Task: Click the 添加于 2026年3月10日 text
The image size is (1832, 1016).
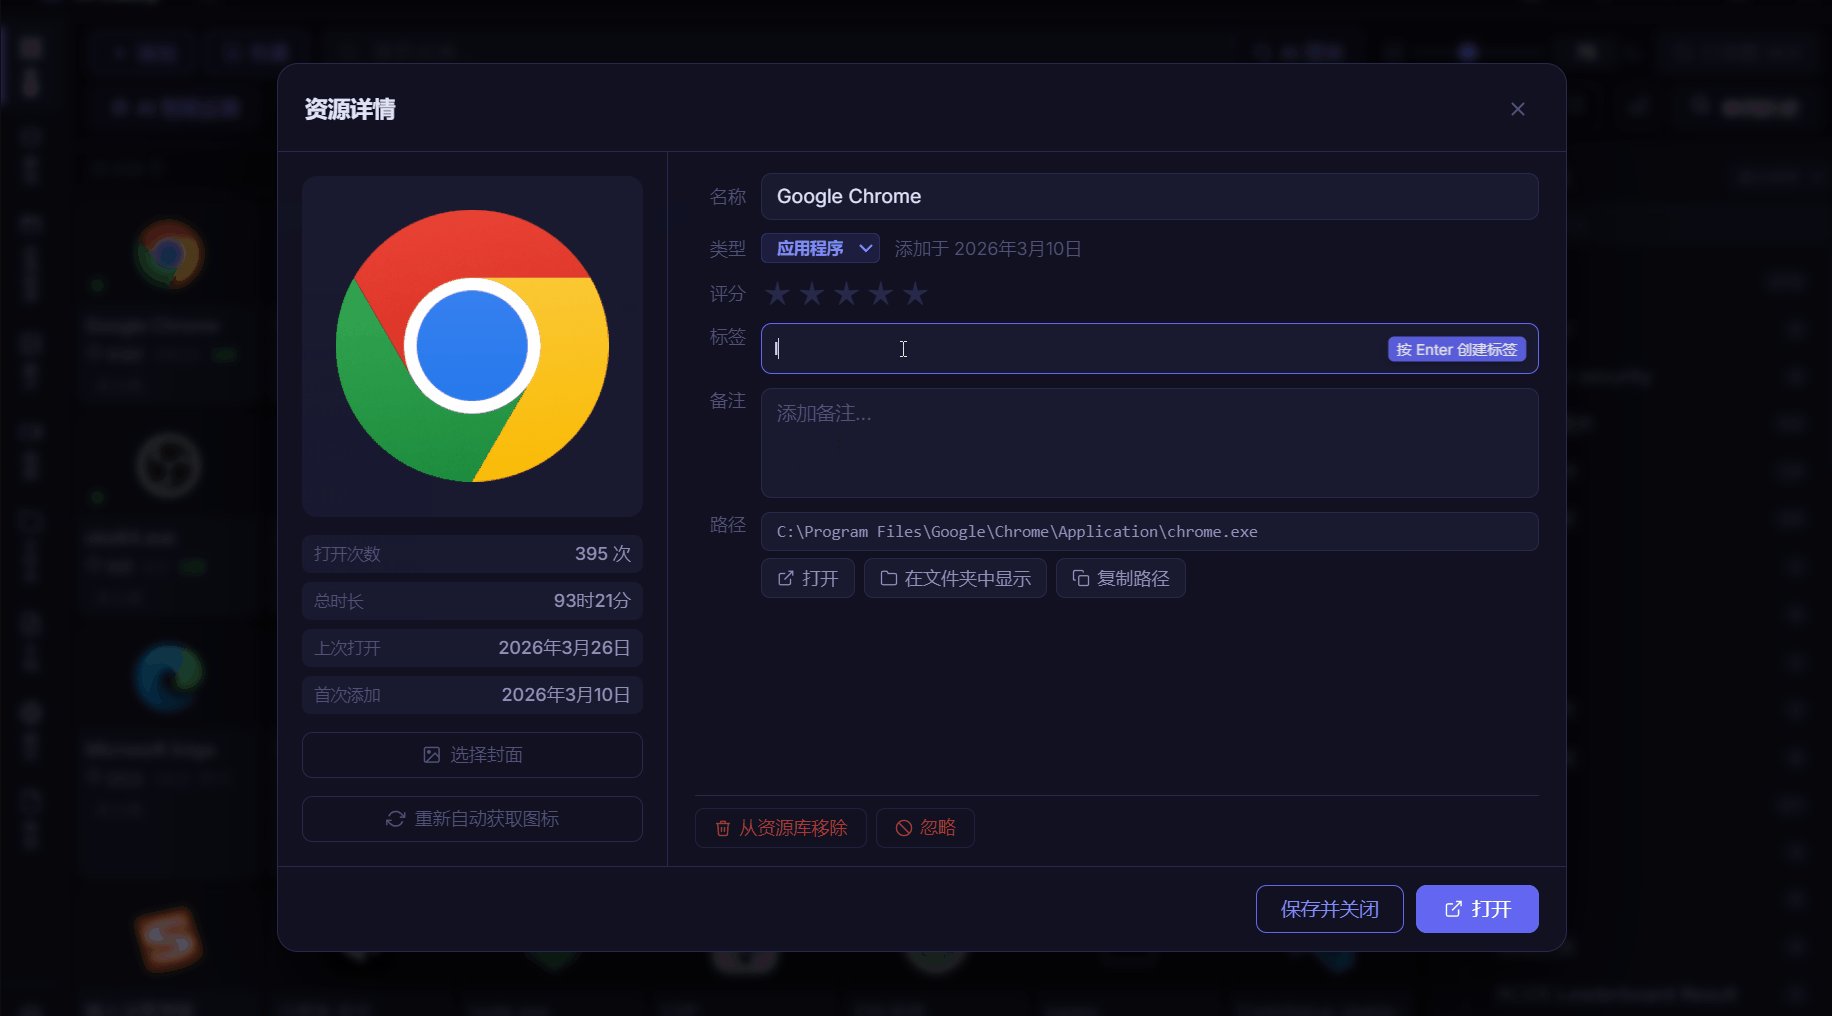Action: tap(988, 249)
